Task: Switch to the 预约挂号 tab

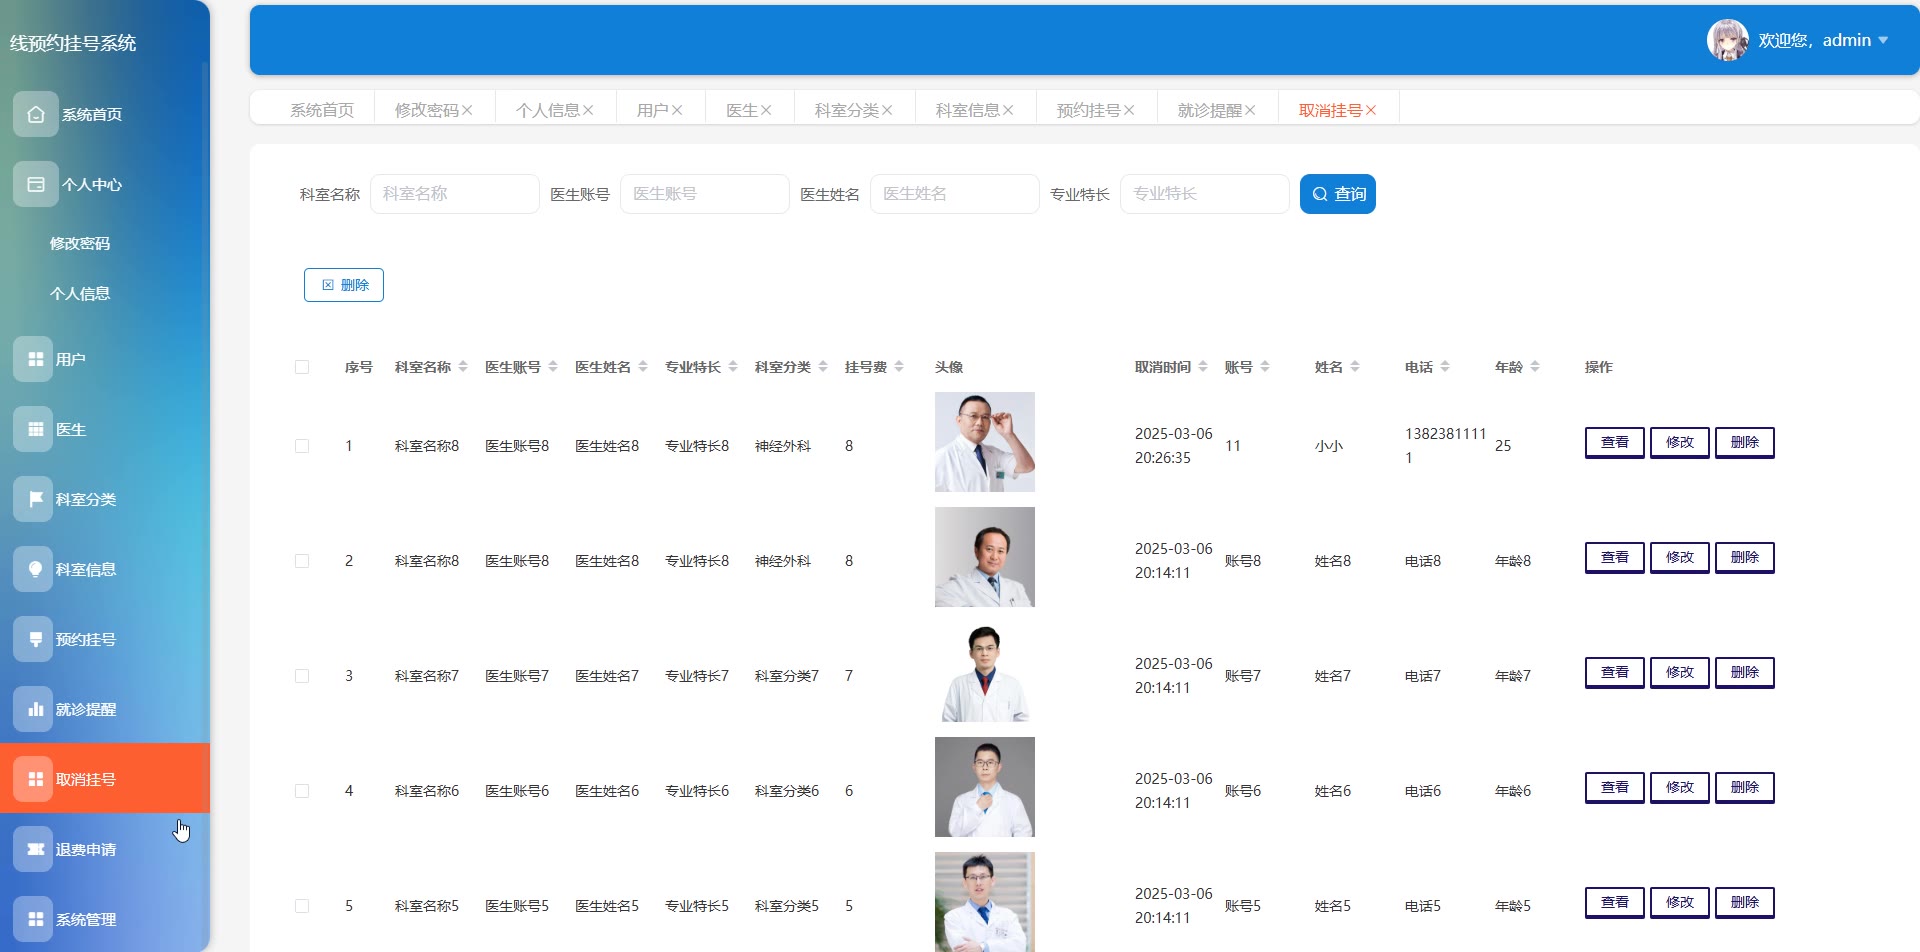Action: [1089, 110]
